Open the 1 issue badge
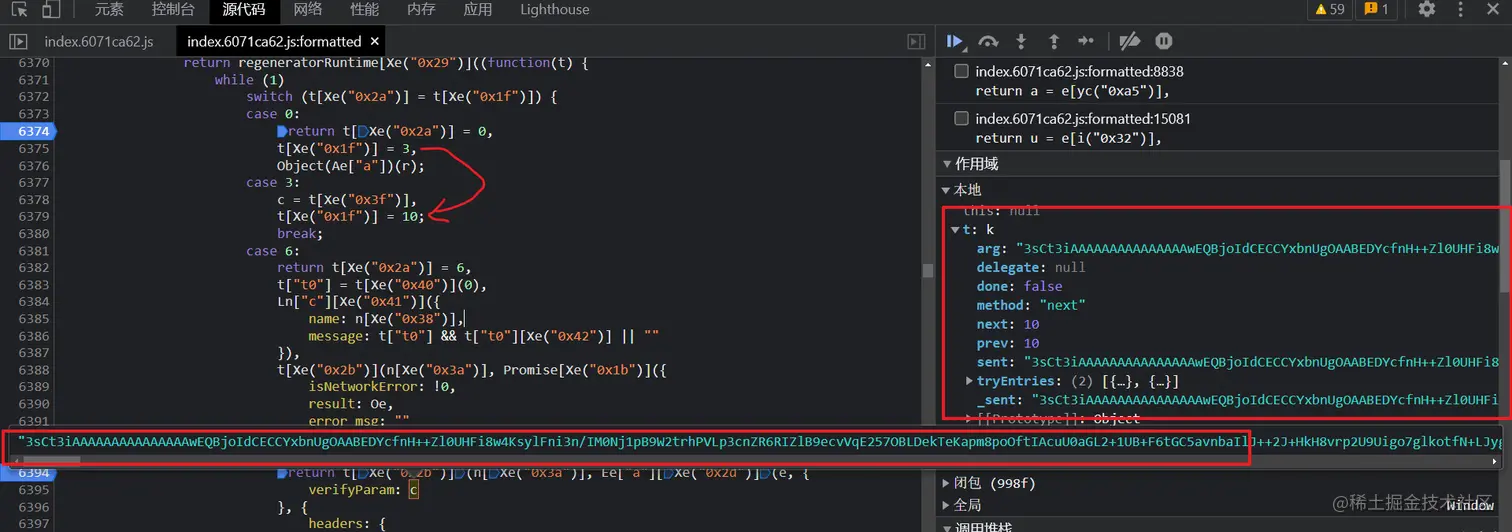Image resolution: width=1512 pixels, height=532 pixels. (1376, 9)
